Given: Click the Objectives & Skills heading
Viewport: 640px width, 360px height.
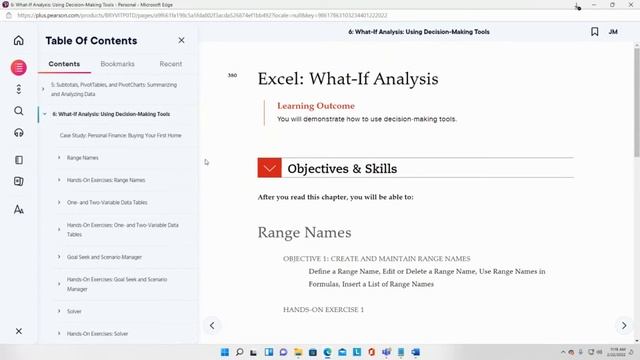Looking at the screenshot, I should [x=342, y=169].
